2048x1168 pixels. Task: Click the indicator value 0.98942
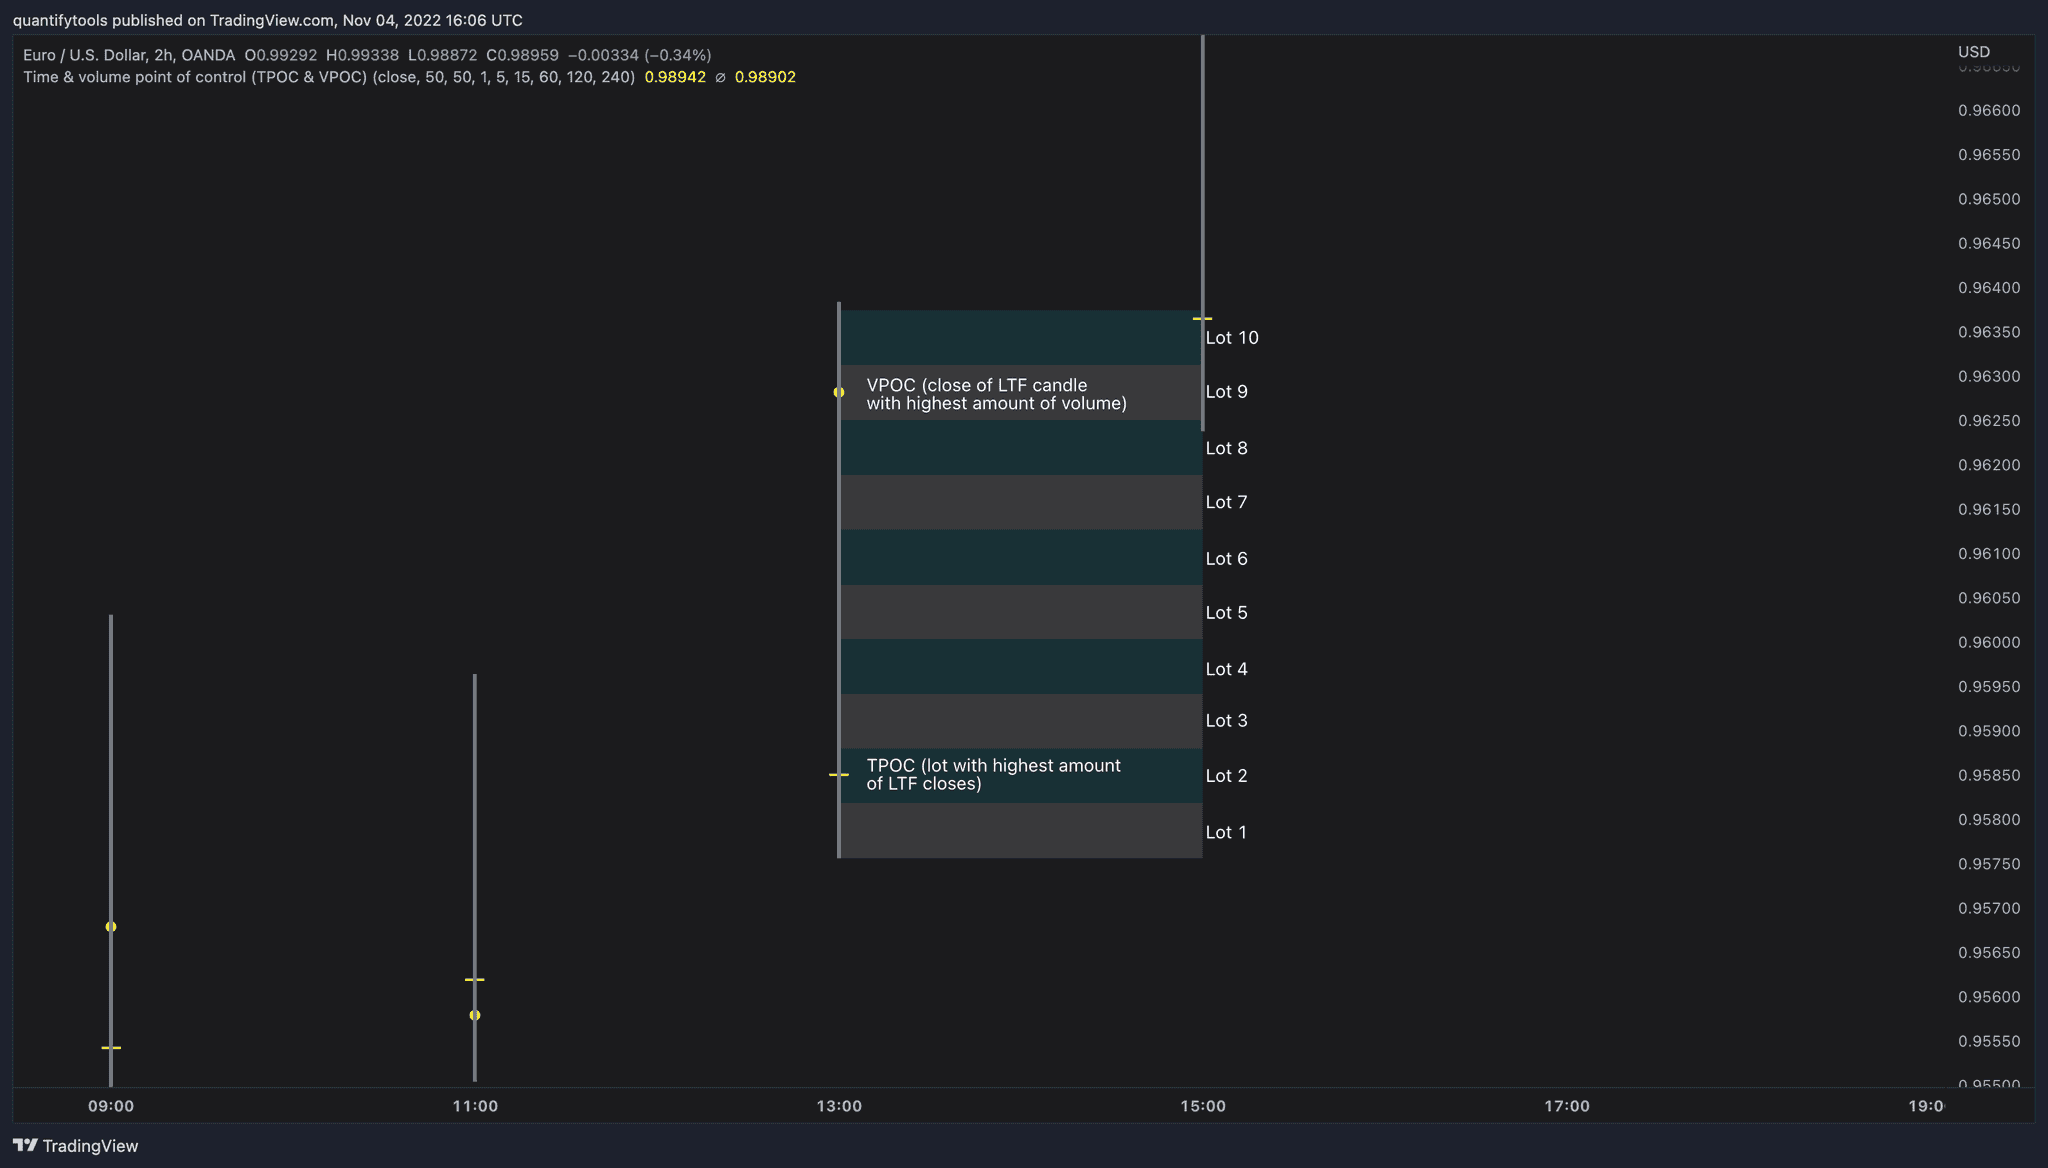point(676,76)
